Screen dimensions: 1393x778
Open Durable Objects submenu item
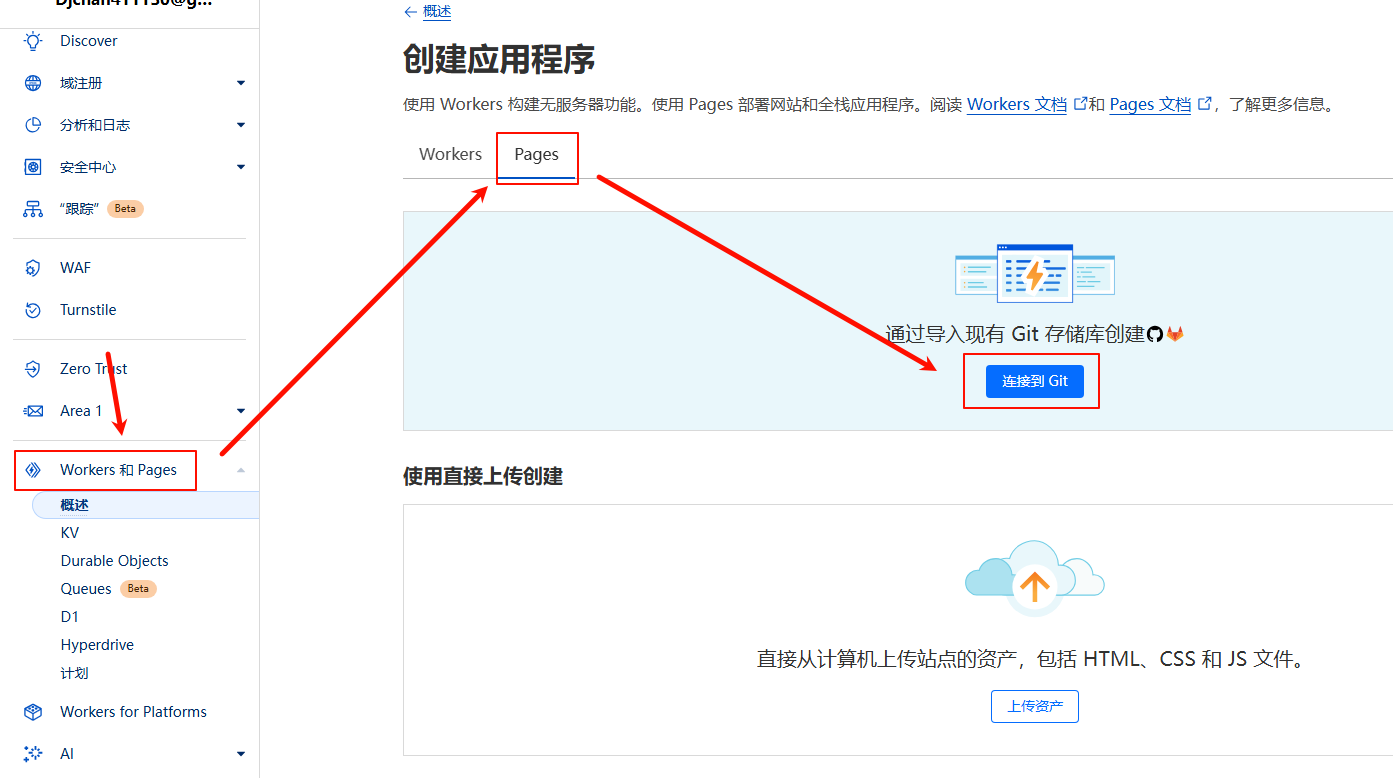pyautogui.click(x=114, y=561)
